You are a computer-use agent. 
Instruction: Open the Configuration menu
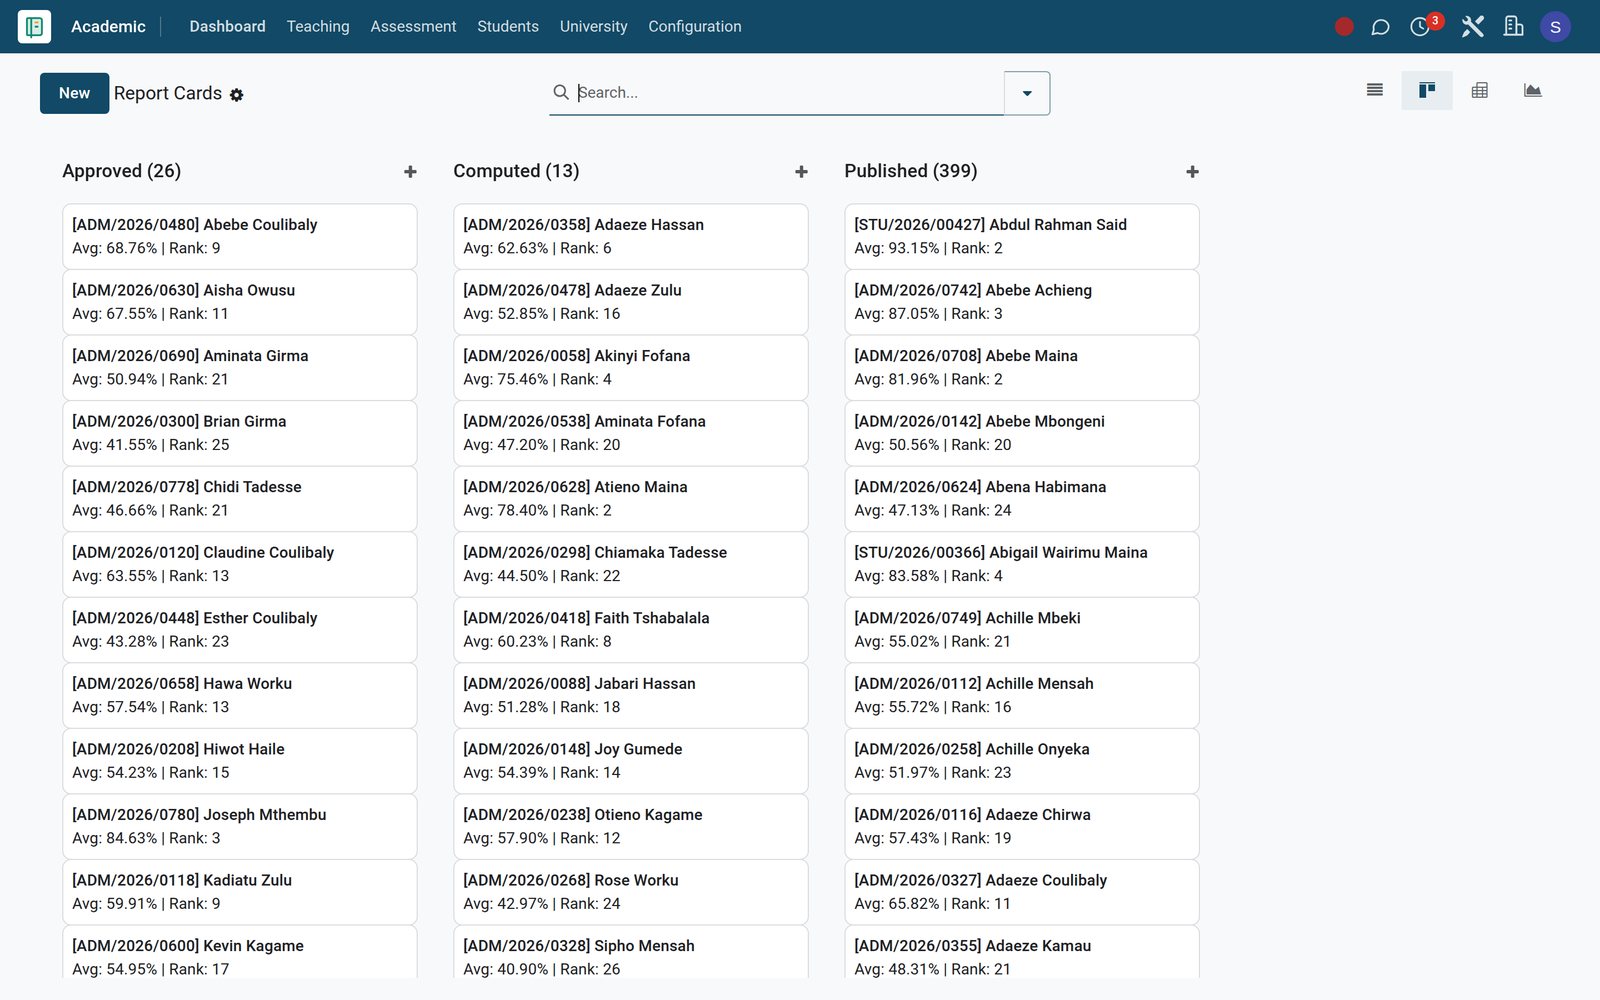[x=695, y=27]
